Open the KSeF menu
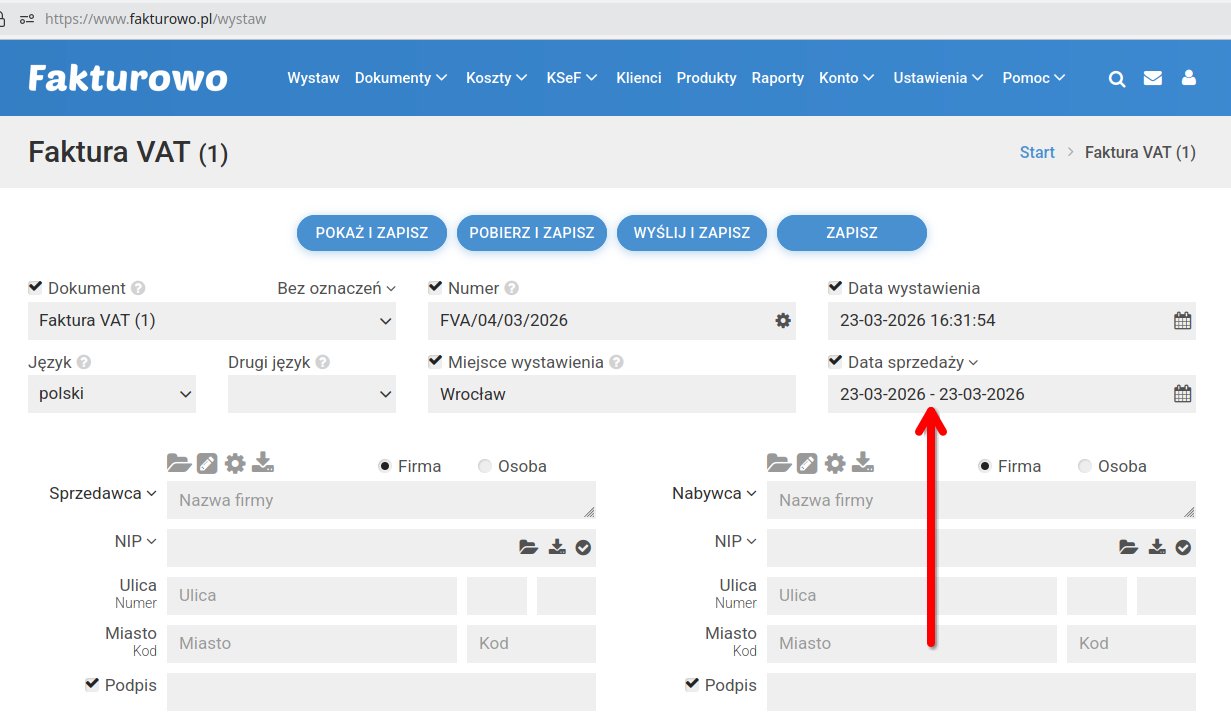This screenshot has width=1231, height=717. click(571, 78)
